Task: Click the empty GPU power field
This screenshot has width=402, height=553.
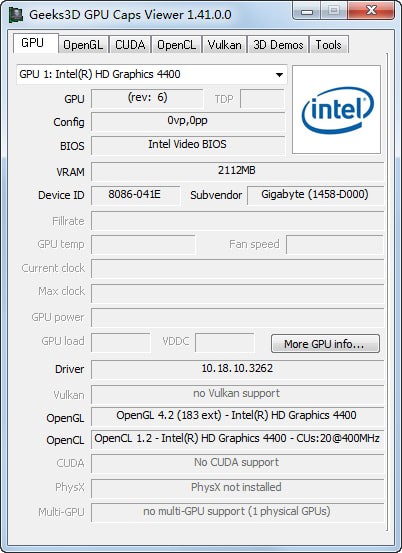Action: pyautogui.click(x=237, y=317)
